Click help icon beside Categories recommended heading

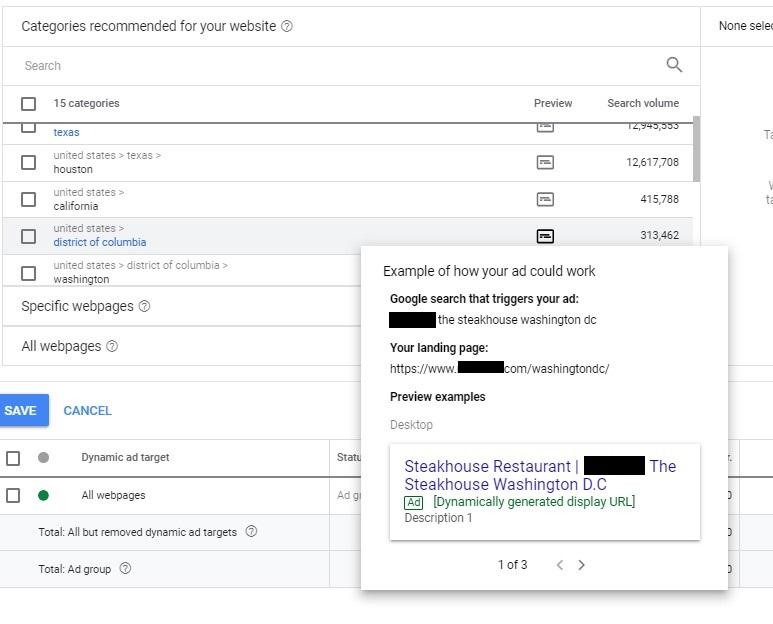(x=286, y=26)
